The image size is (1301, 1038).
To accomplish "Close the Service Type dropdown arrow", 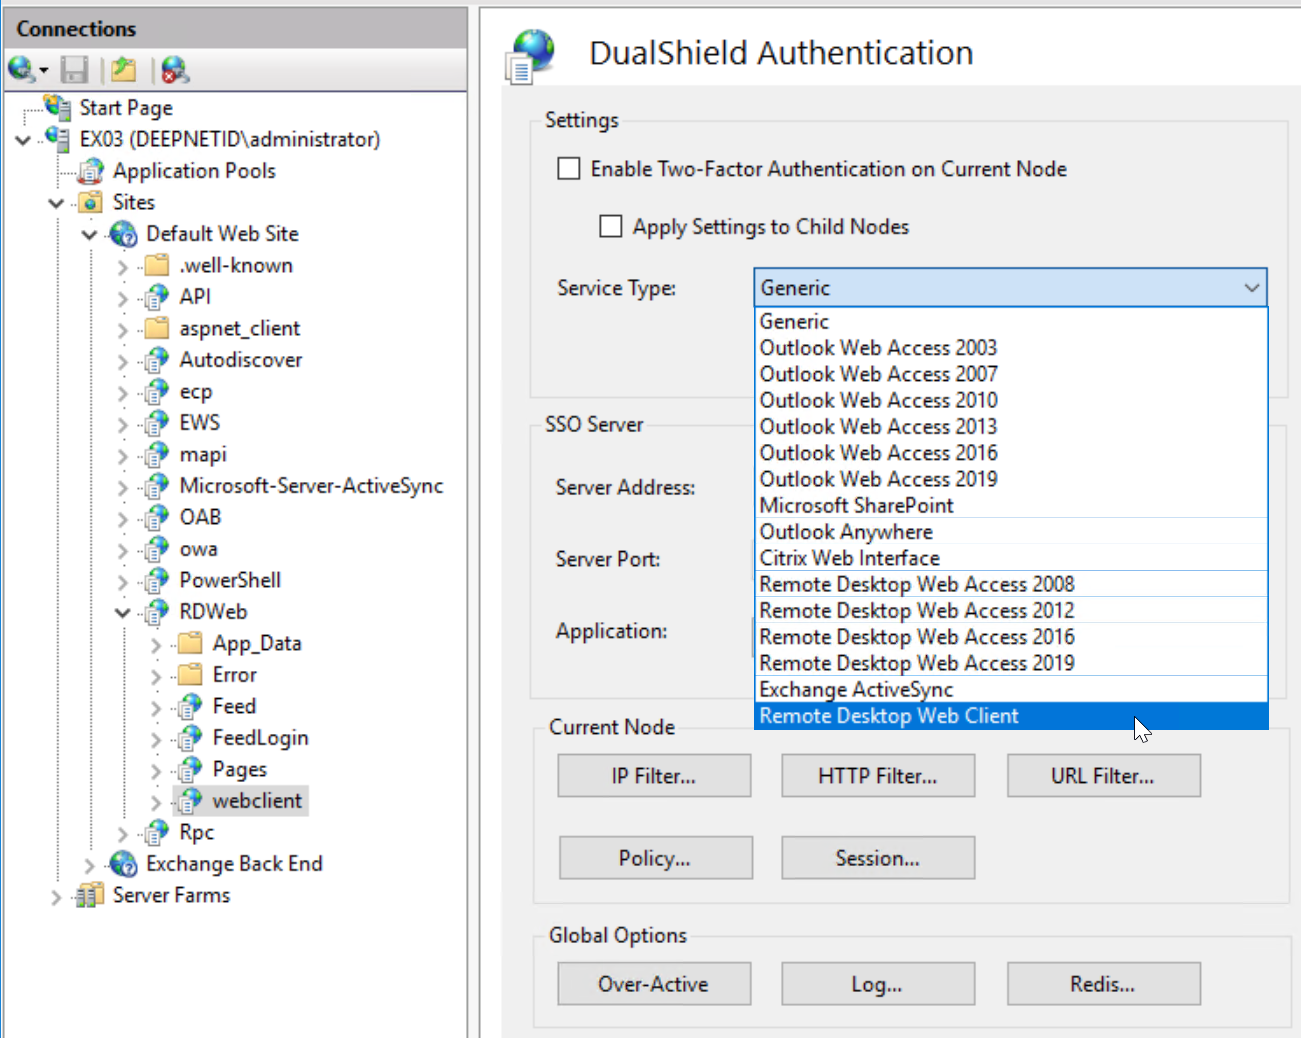I will [x=1251, y=288].
